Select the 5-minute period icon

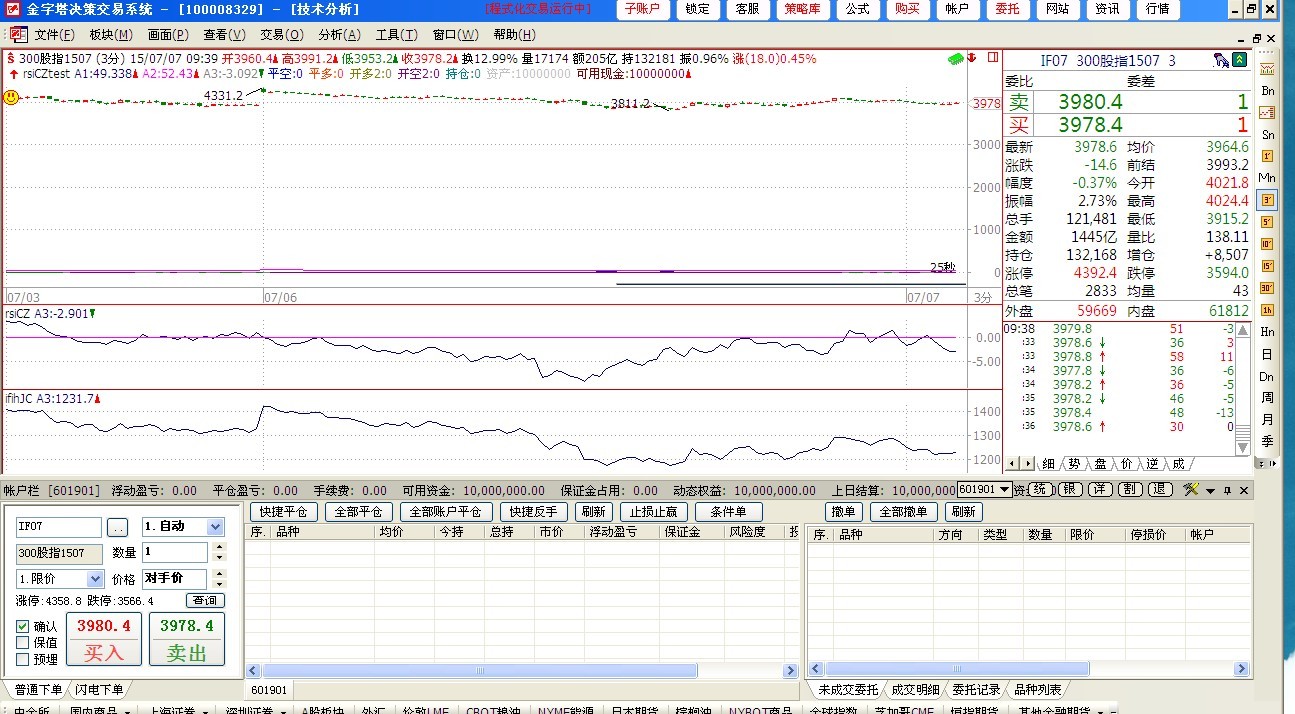pos(1267,222)
